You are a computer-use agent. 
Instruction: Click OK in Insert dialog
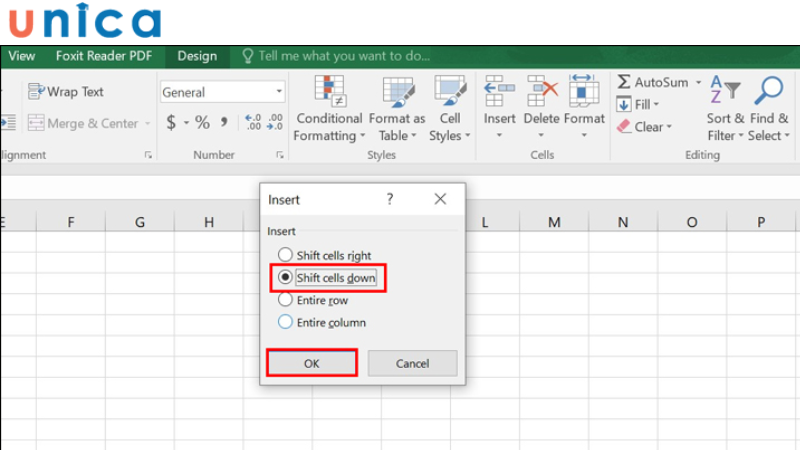coord(312,363)
